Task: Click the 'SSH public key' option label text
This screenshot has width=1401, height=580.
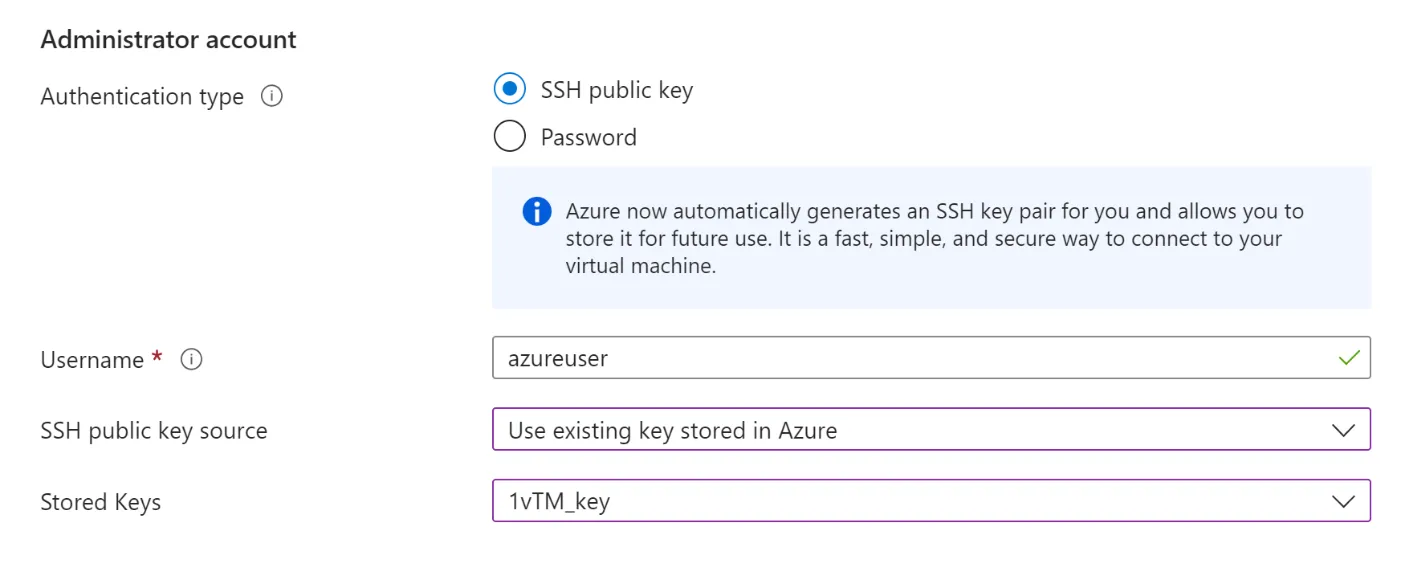Action: click(x=617, y=90)
